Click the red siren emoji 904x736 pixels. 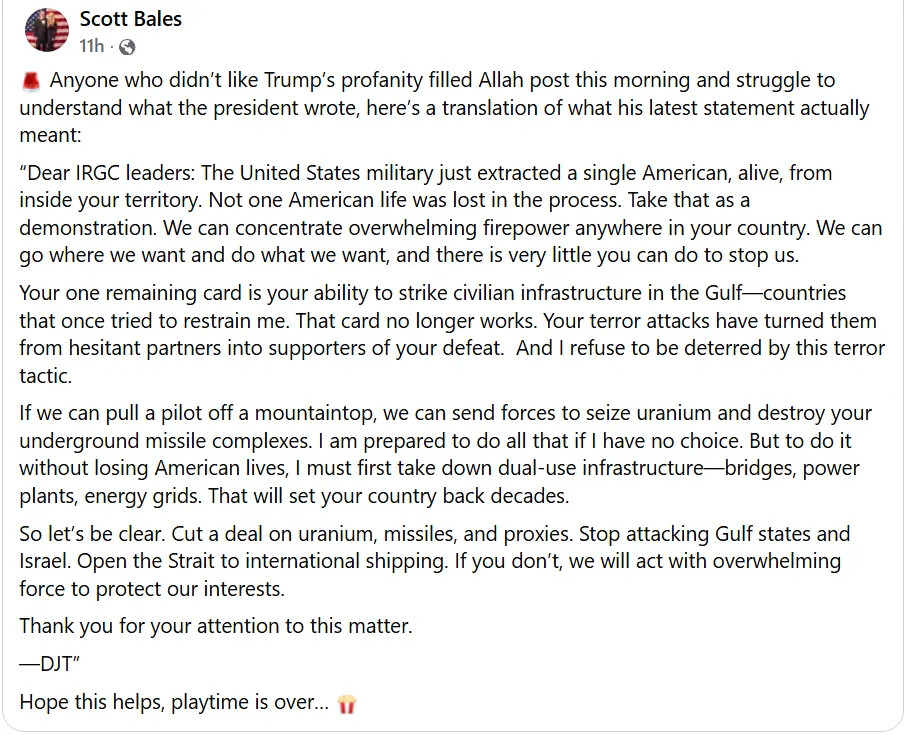29,80
